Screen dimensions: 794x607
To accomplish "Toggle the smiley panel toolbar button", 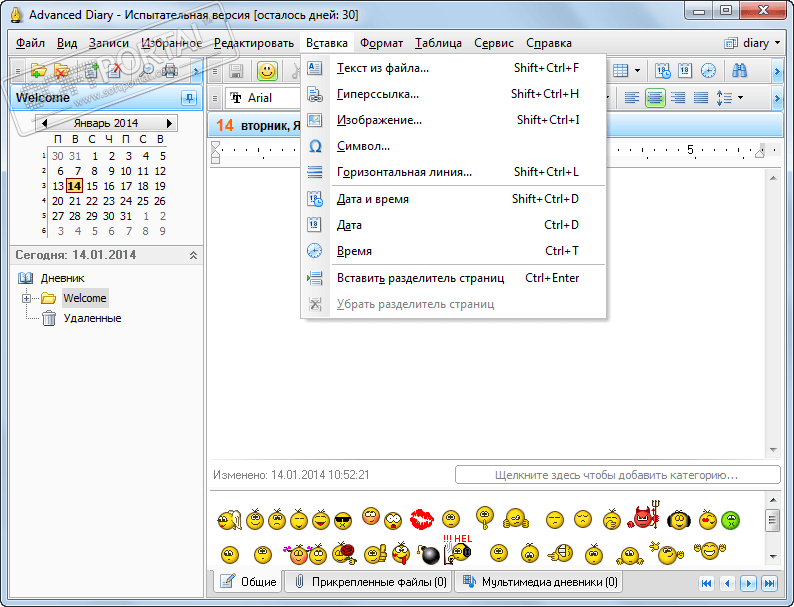I will [267, 71].
